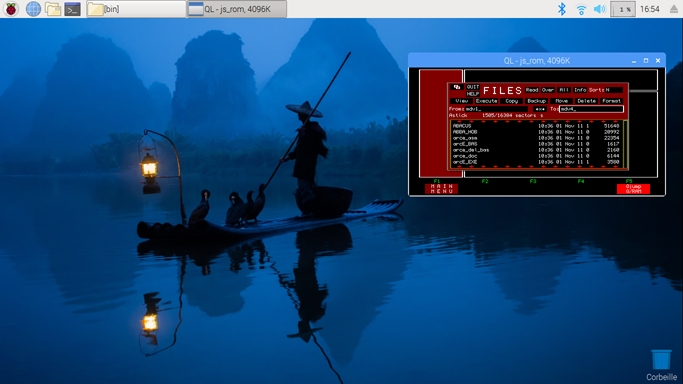Launch the web browser globe icon
The image size is (683, 384).
[x=33, y=9]
